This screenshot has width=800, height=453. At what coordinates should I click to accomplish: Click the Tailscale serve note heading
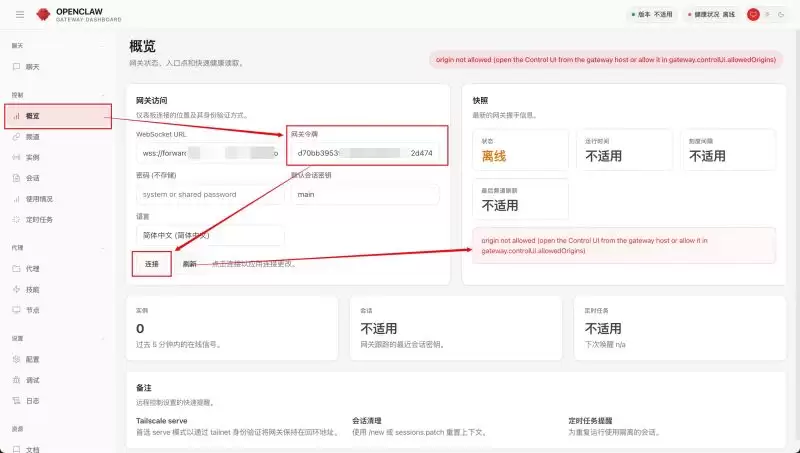162,421
